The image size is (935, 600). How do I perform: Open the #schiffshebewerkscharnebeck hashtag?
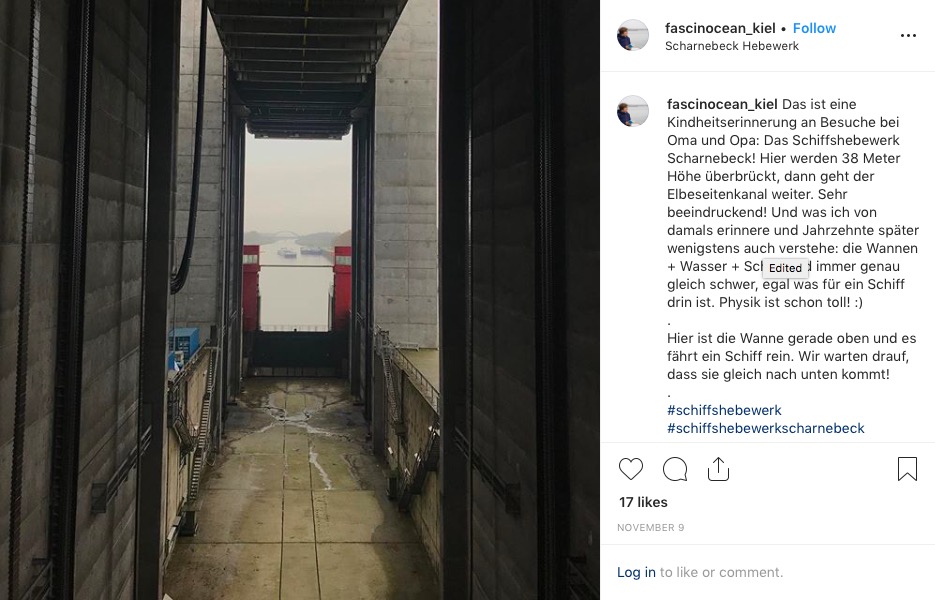click(x=766, y=428)
